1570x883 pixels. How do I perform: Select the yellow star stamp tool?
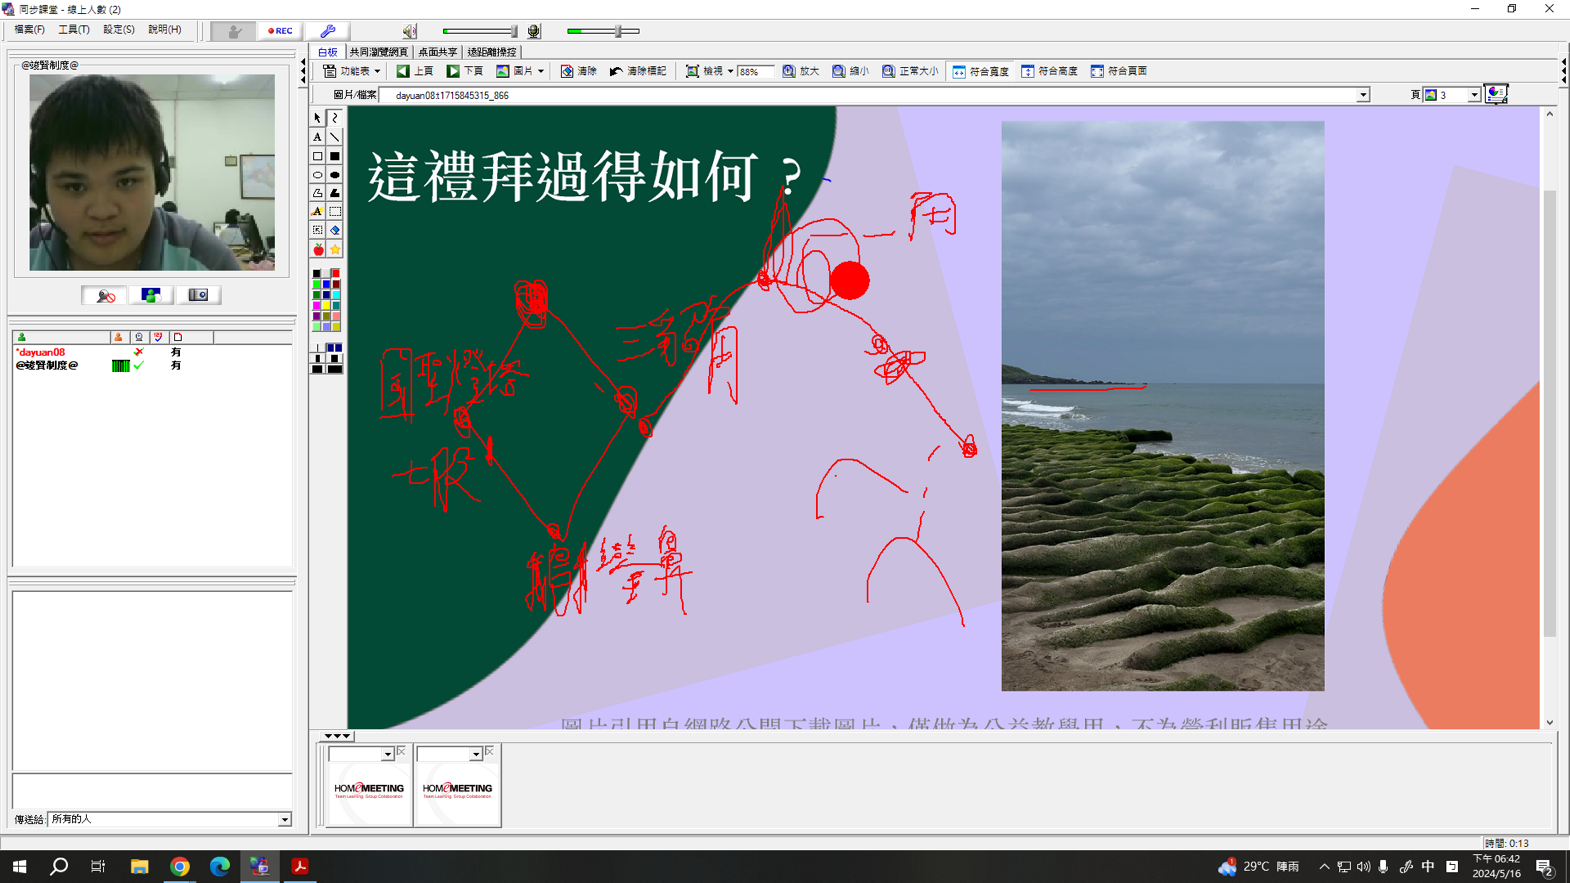335,249
